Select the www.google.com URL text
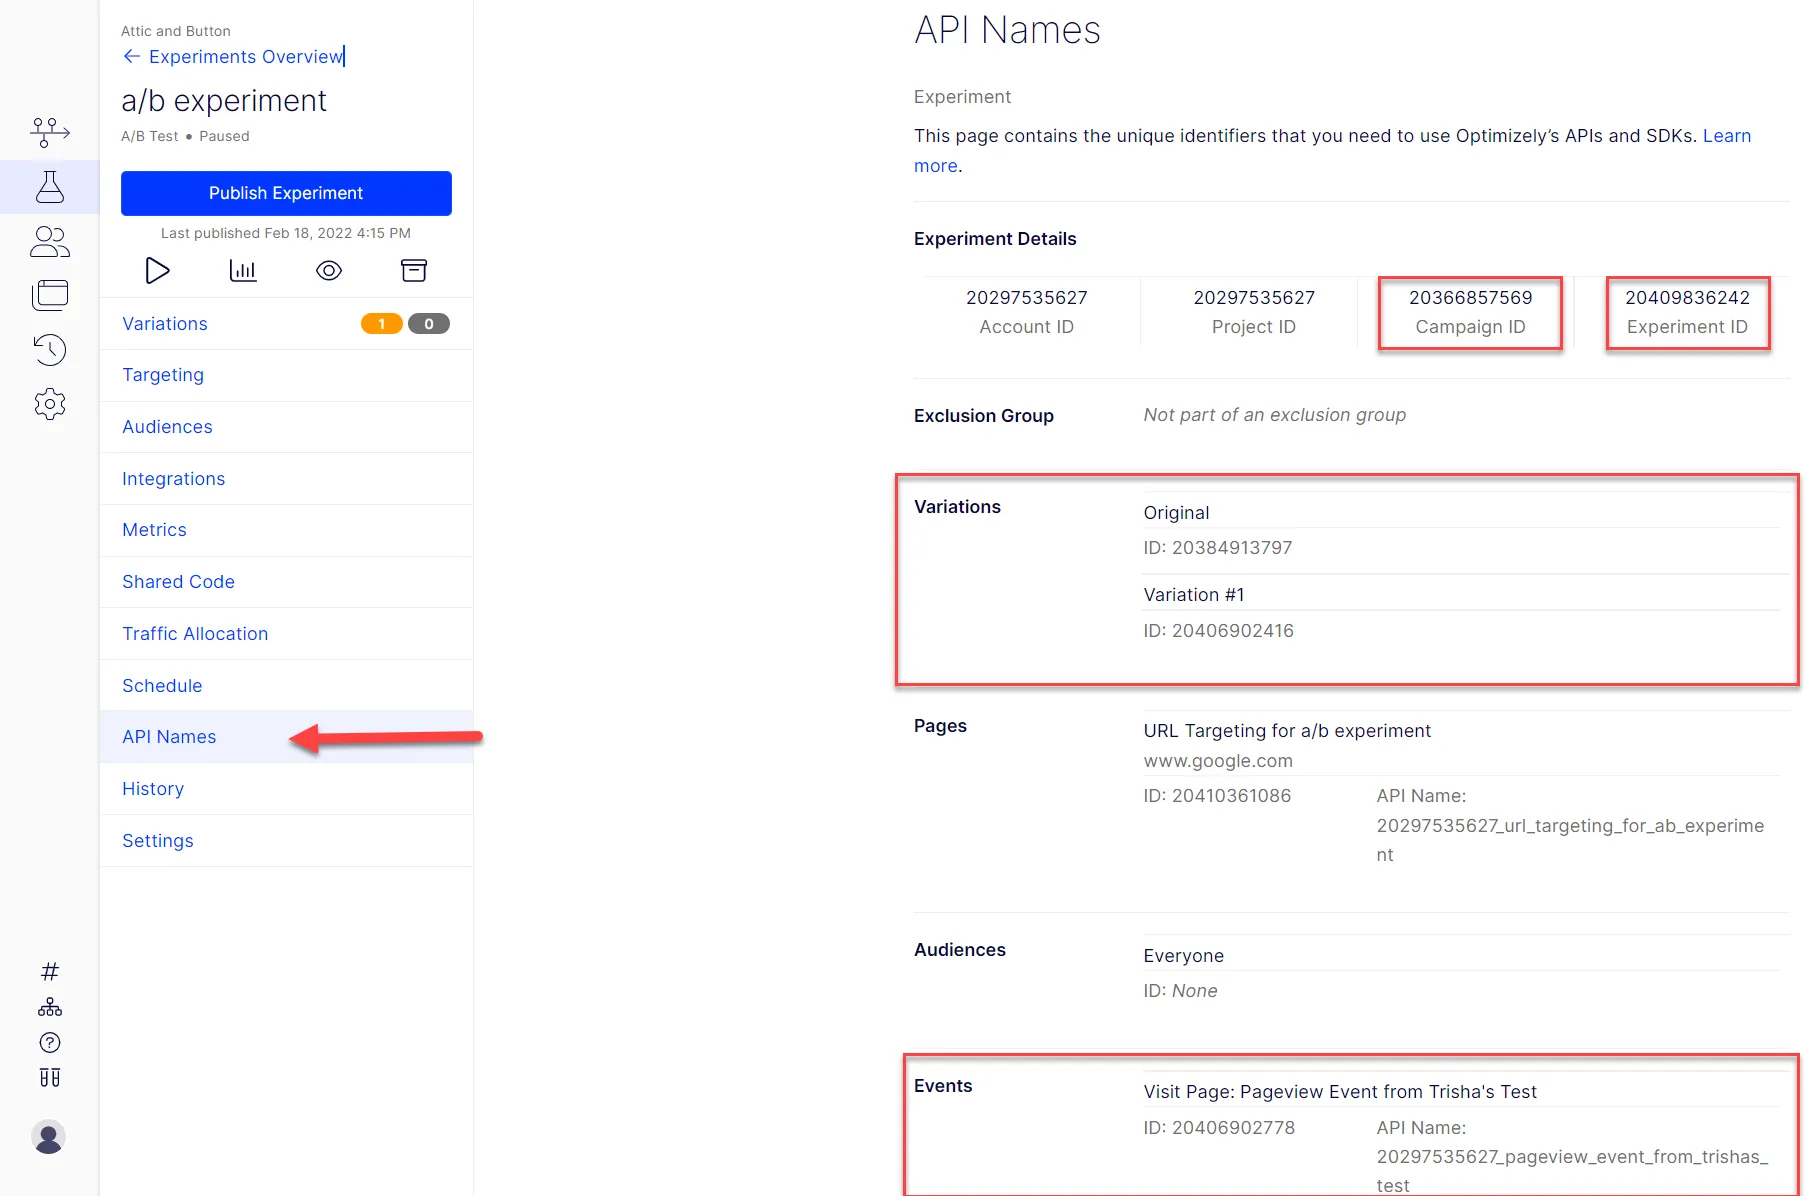Screen dimensions: 1806x1196 (1218, 761)
